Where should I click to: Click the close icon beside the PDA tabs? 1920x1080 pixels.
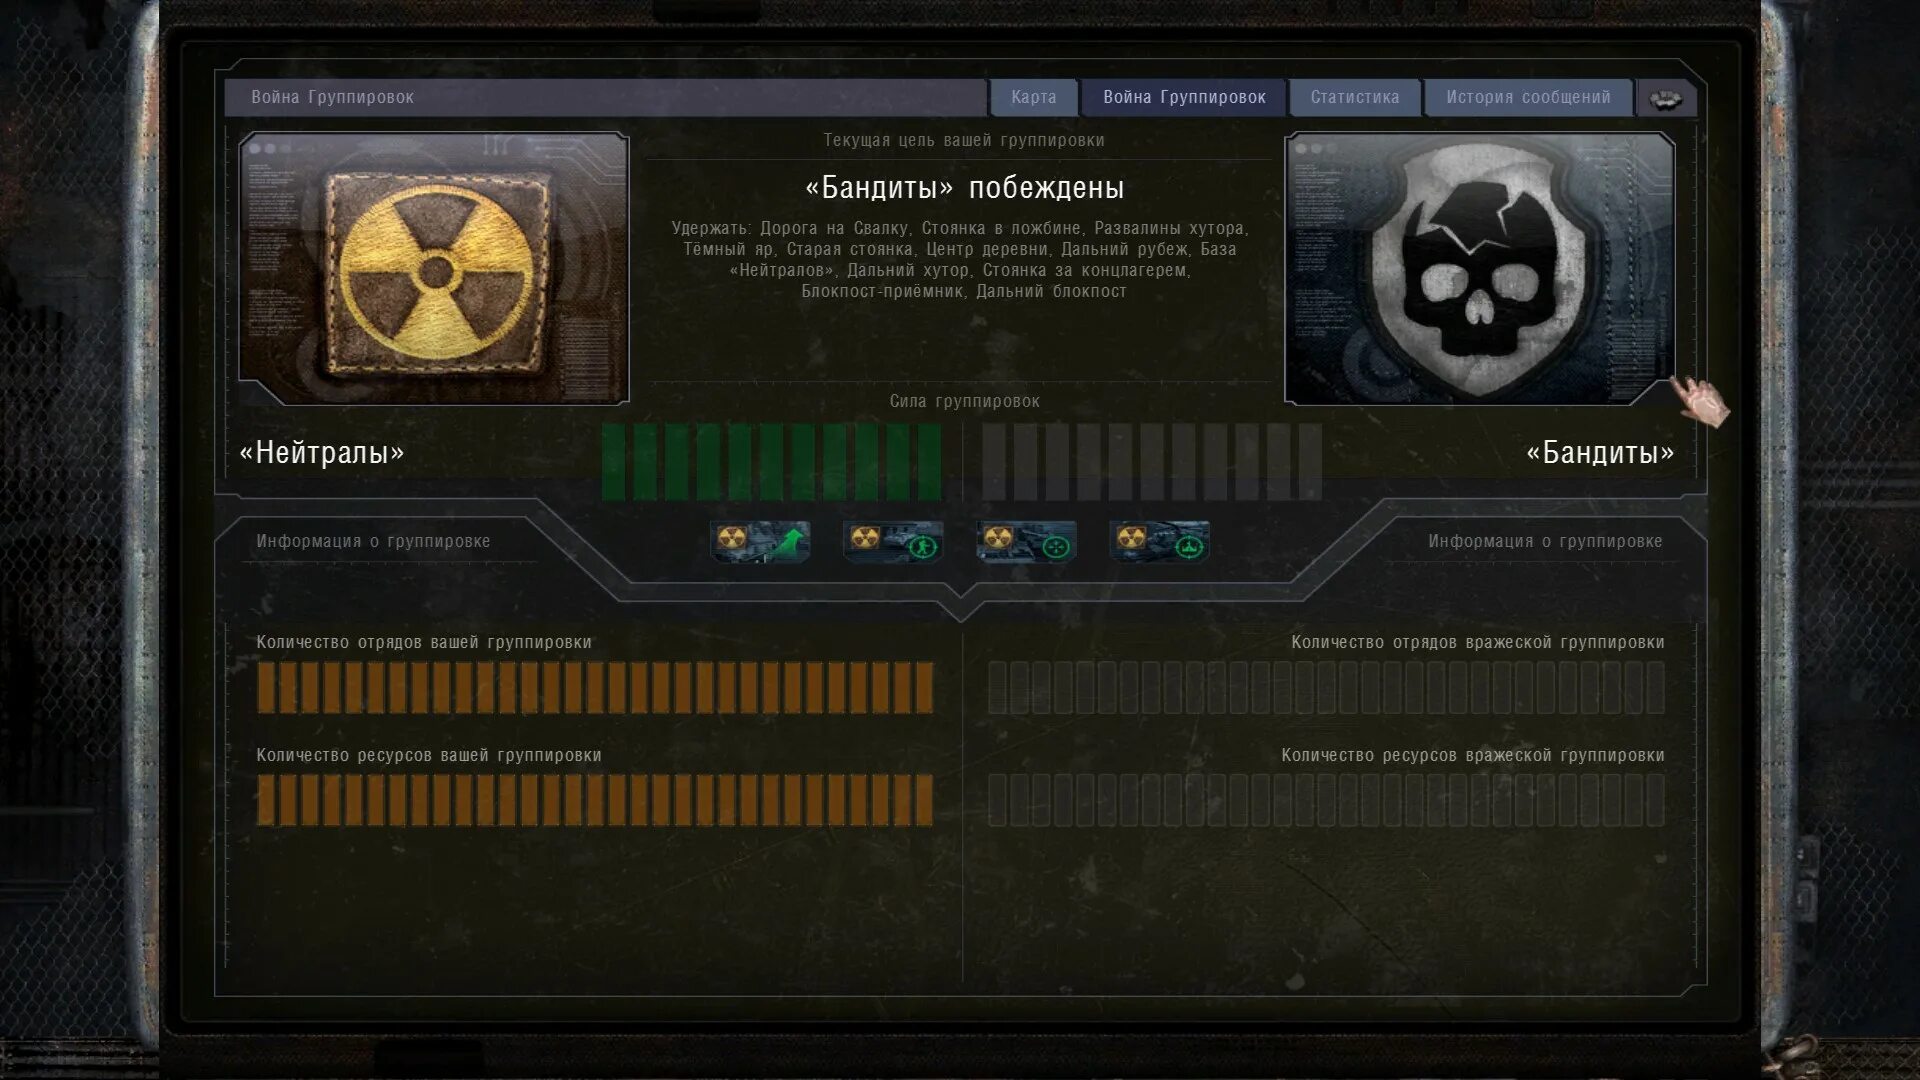tap(1665, 99)
